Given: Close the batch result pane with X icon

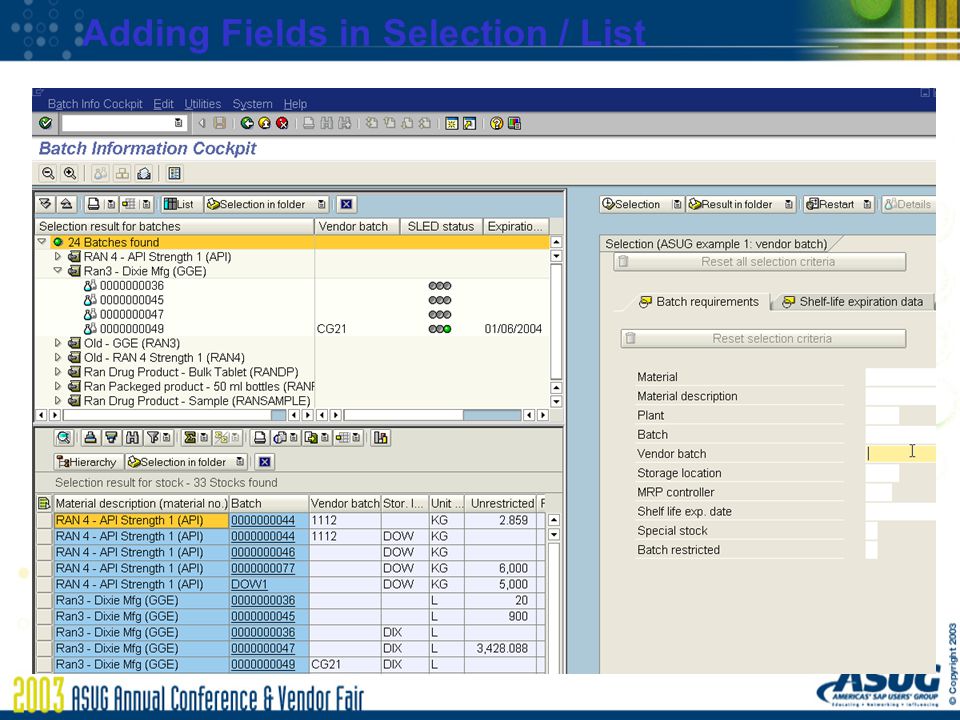Looking at the screenshot, I should [346, 204].
